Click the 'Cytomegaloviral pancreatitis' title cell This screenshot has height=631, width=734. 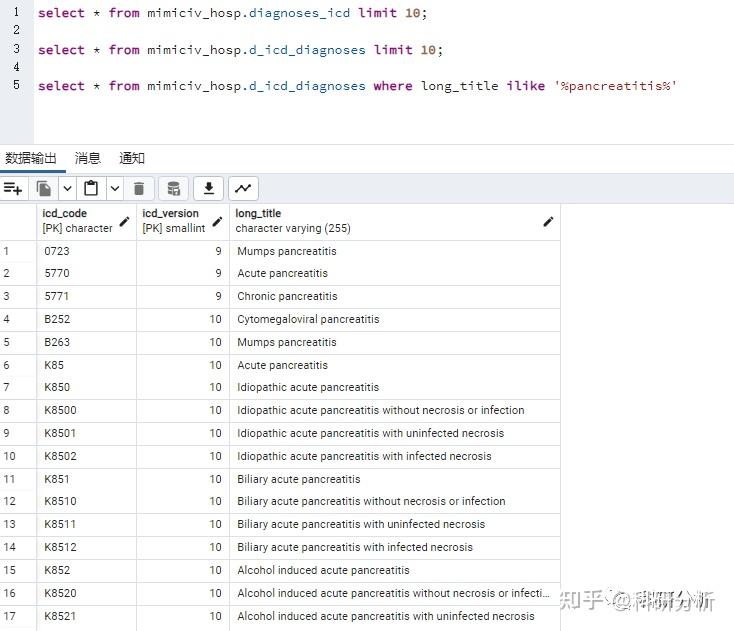pyautogui.click(x=395, y=320)
